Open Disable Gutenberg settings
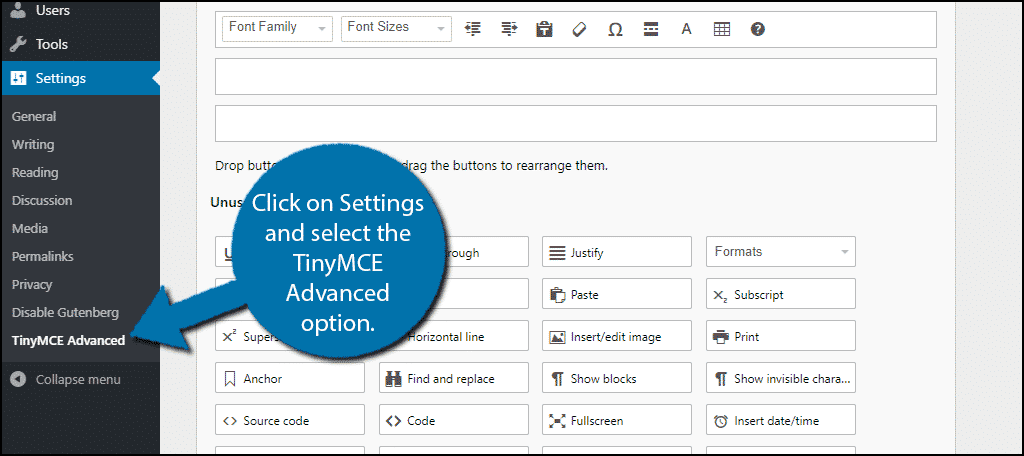 [65, 312]
